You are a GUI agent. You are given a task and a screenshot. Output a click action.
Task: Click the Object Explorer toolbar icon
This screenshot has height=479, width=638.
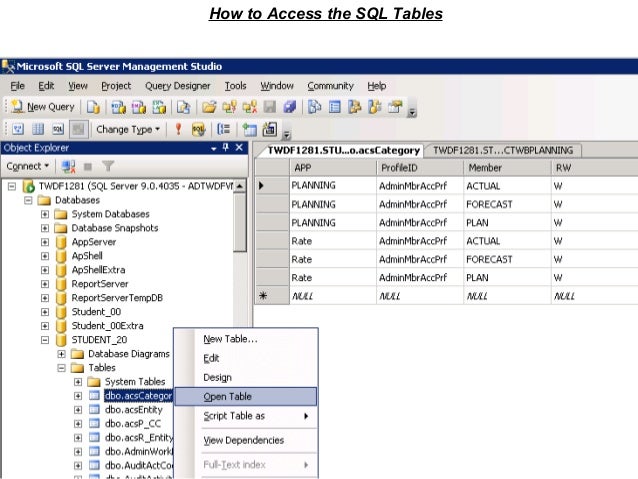[x=355, y=107]
